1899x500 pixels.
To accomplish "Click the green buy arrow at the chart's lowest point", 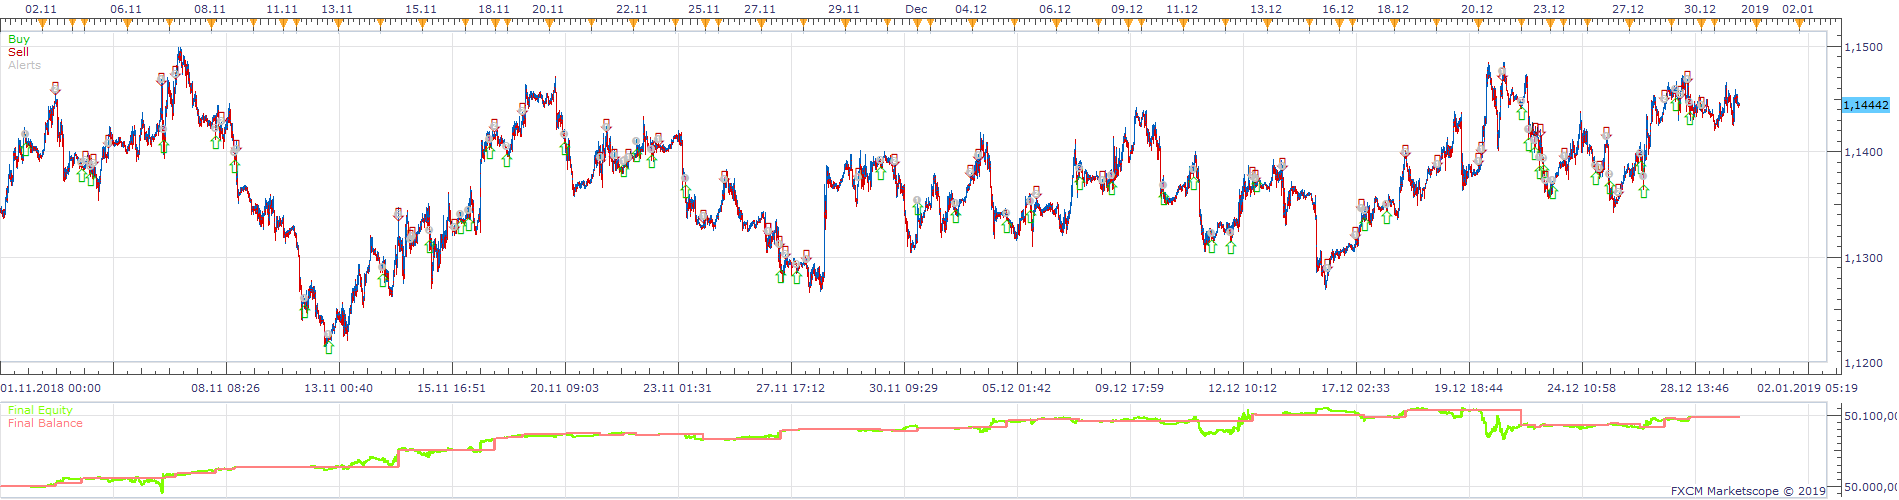I will [329, 347].
